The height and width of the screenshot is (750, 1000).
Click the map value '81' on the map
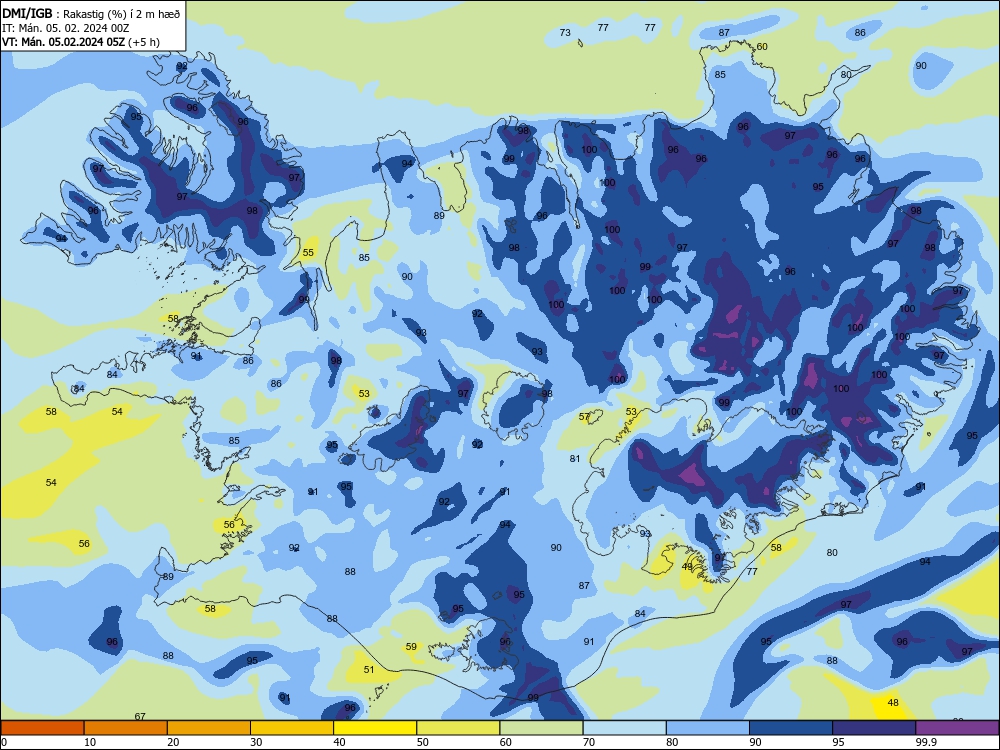pos(575,459)
